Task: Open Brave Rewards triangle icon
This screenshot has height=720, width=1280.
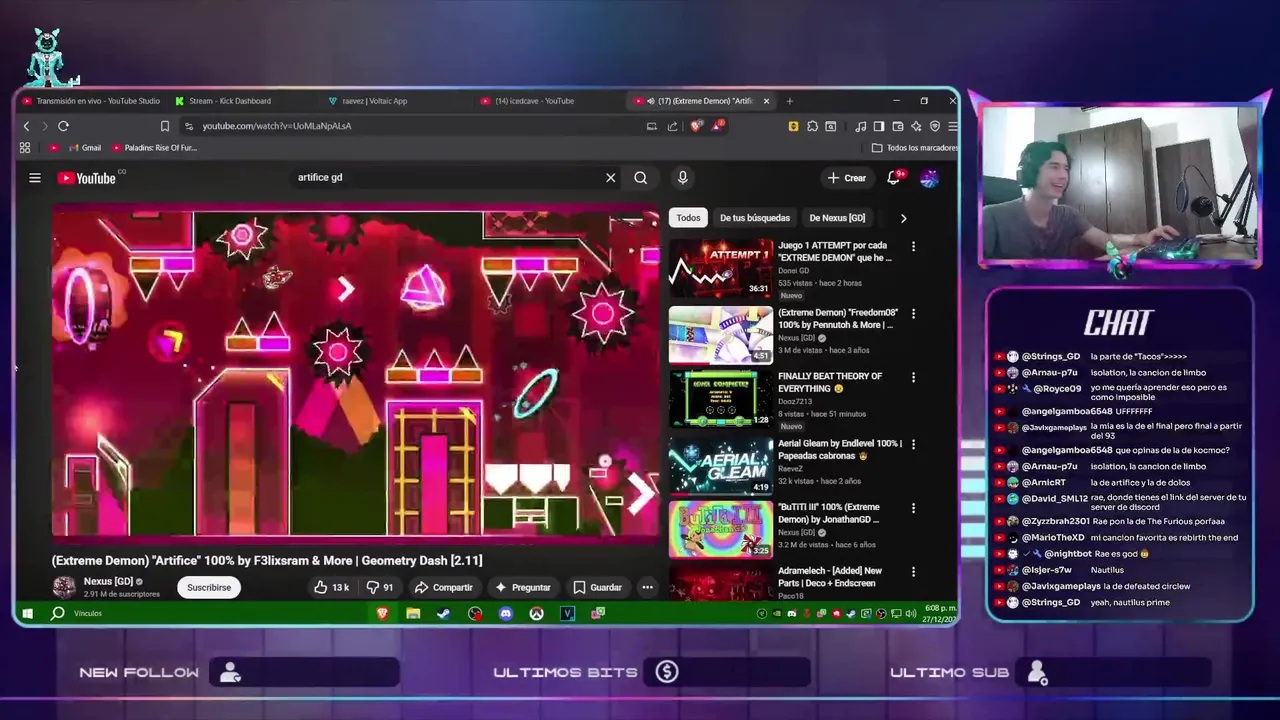Action: pyautogui.click(x=717, y=126)
